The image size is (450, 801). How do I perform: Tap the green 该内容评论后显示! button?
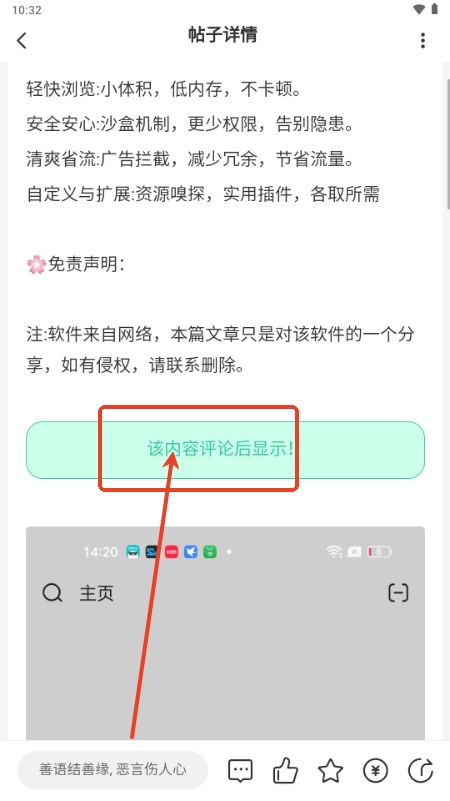click(x=225, y=450)
